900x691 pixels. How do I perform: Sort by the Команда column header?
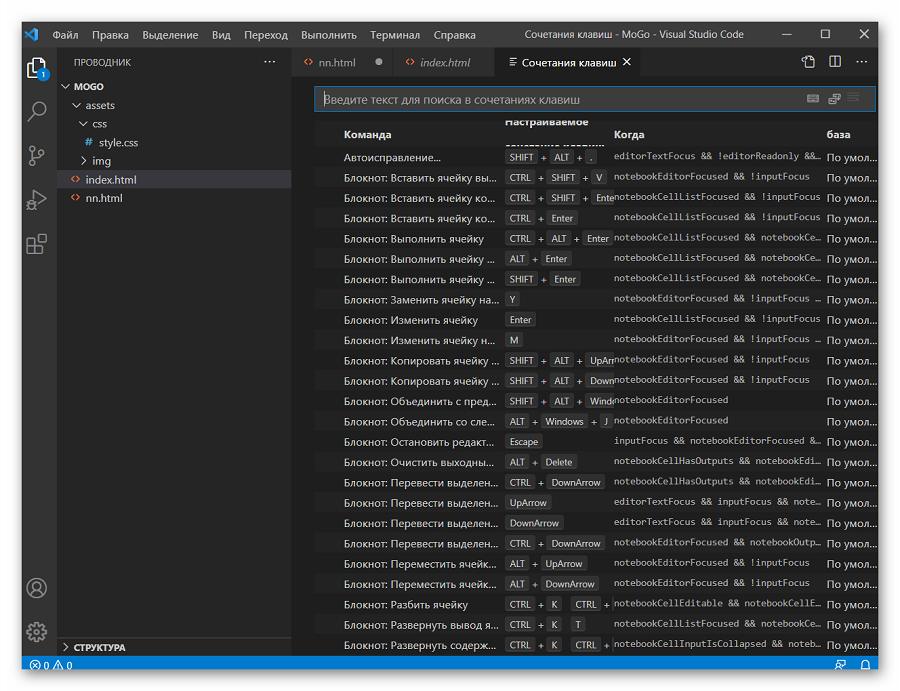(367, 134)
